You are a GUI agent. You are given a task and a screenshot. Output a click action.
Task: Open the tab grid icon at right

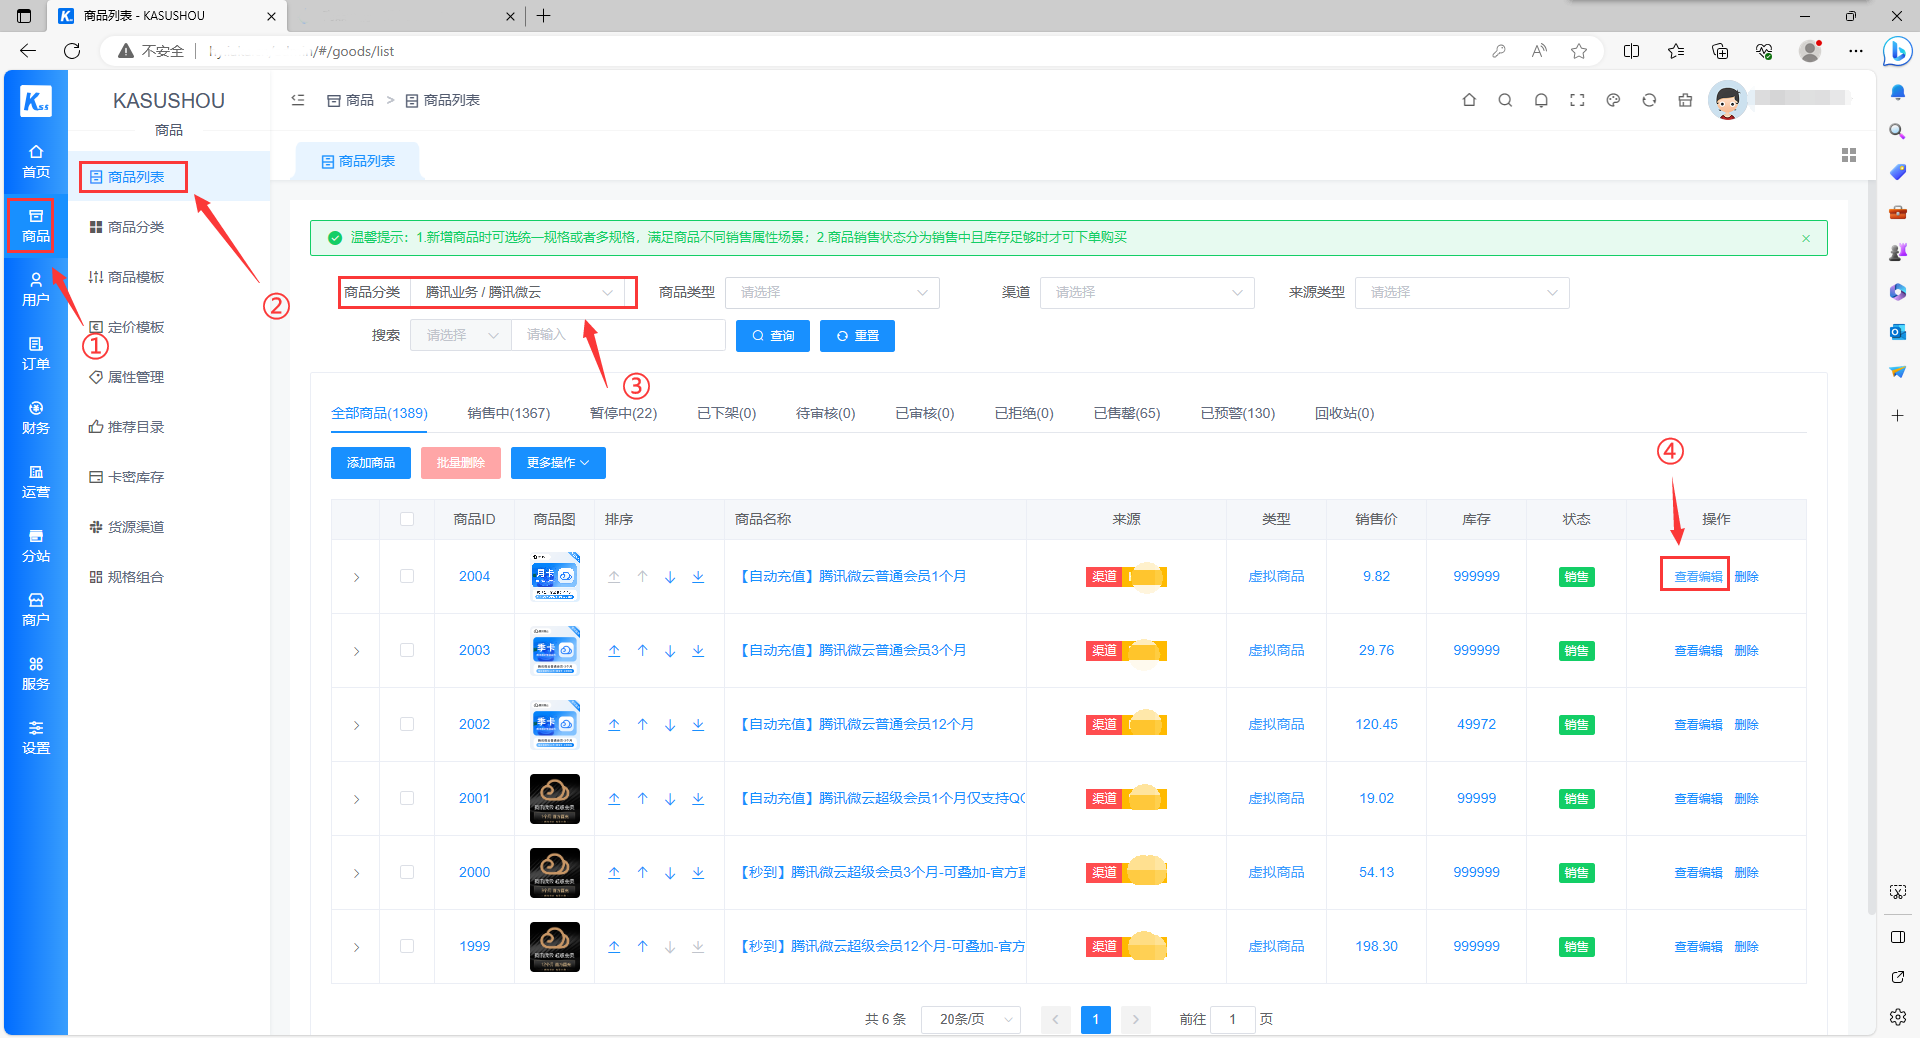(1849, 155)
